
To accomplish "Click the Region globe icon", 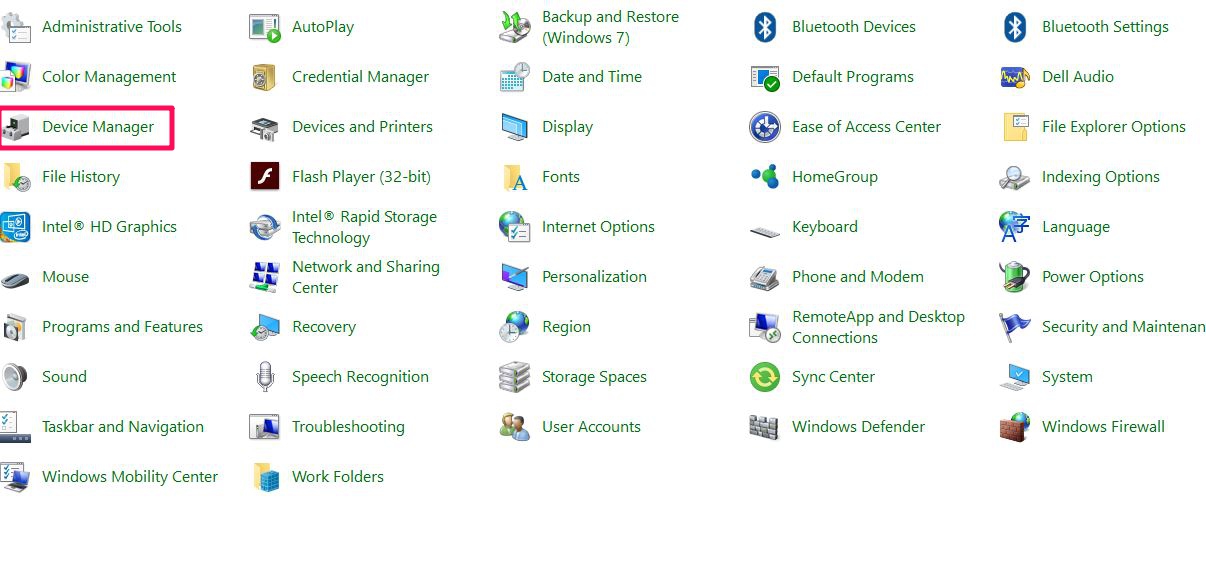I will 515,327.
